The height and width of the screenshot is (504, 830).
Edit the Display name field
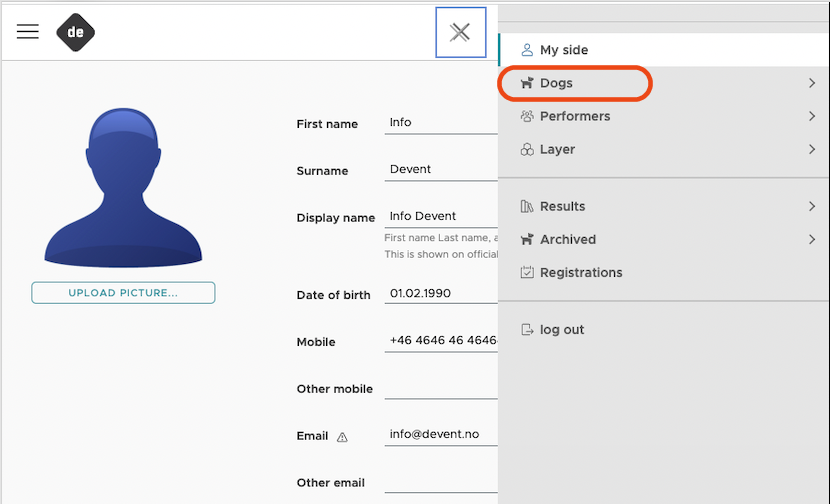pos(441,217)
